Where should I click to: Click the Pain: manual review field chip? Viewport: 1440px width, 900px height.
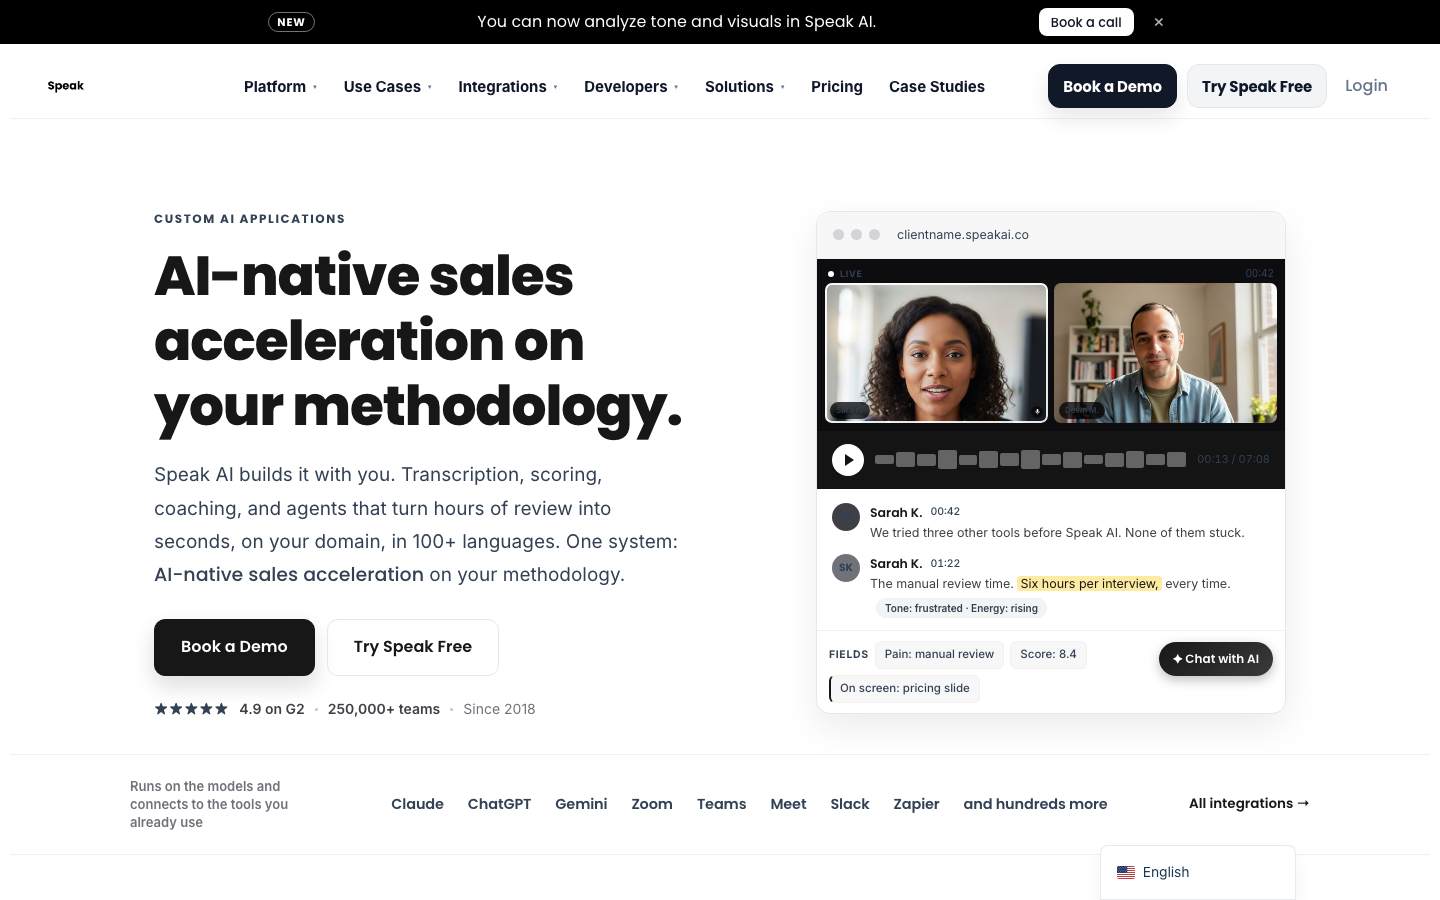tap(939, 655)
